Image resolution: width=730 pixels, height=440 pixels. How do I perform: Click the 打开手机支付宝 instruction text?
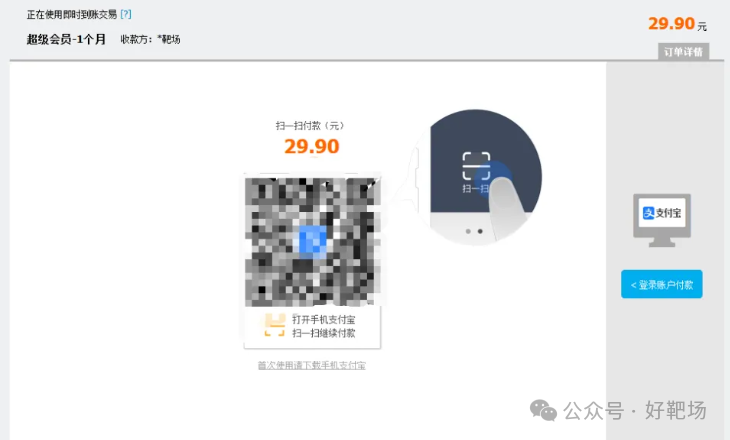(x=324, y=319)
